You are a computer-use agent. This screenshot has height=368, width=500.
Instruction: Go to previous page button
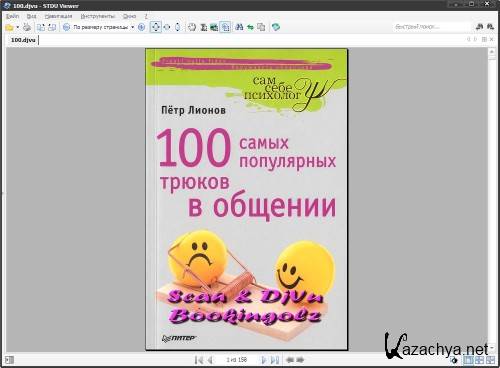pos(210,360)
